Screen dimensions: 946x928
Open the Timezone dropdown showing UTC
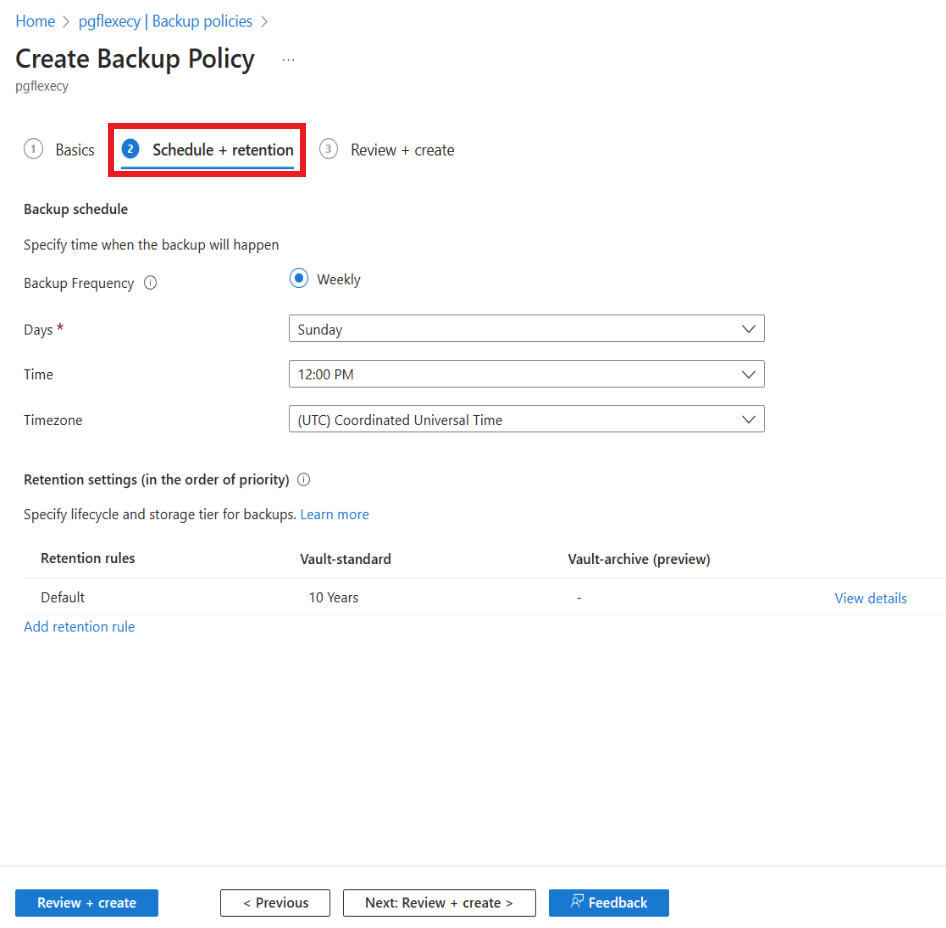pos(526,419)
